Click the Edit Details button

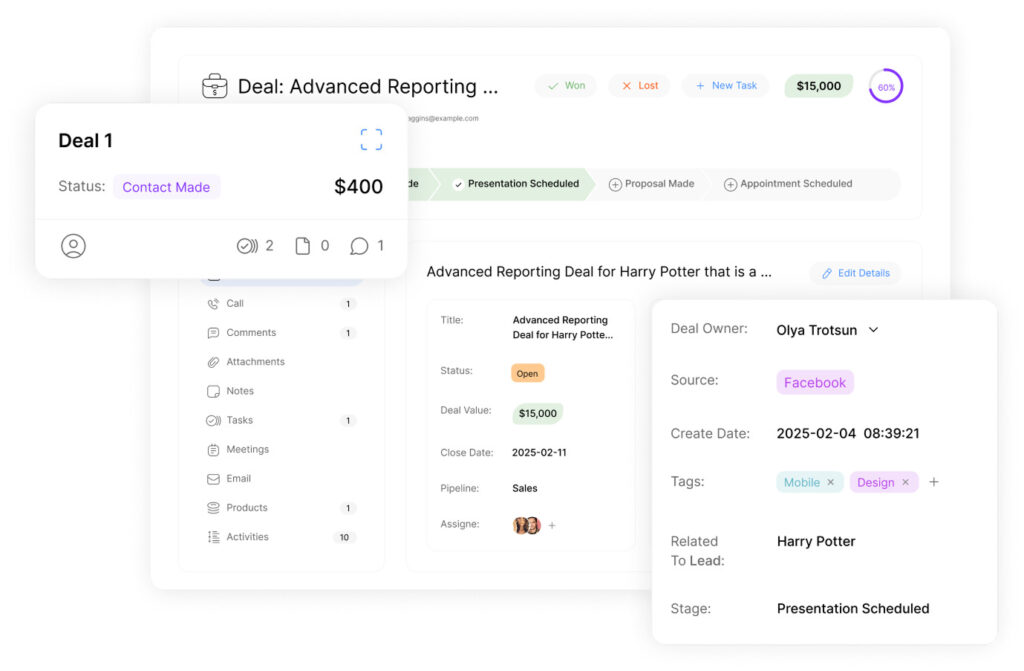[x=855, y=273]
